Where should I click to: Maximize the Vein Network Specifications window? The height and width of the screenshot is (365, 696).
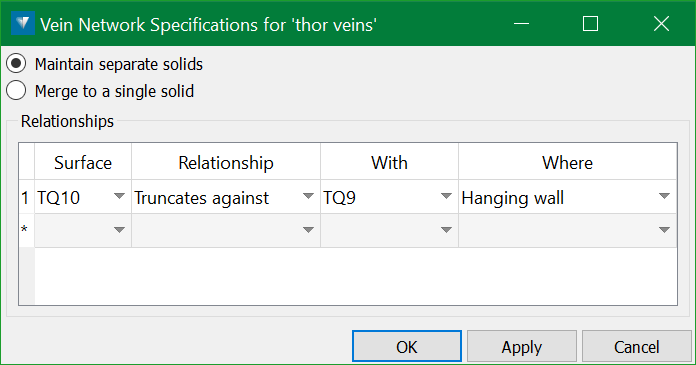pos(590,24)
